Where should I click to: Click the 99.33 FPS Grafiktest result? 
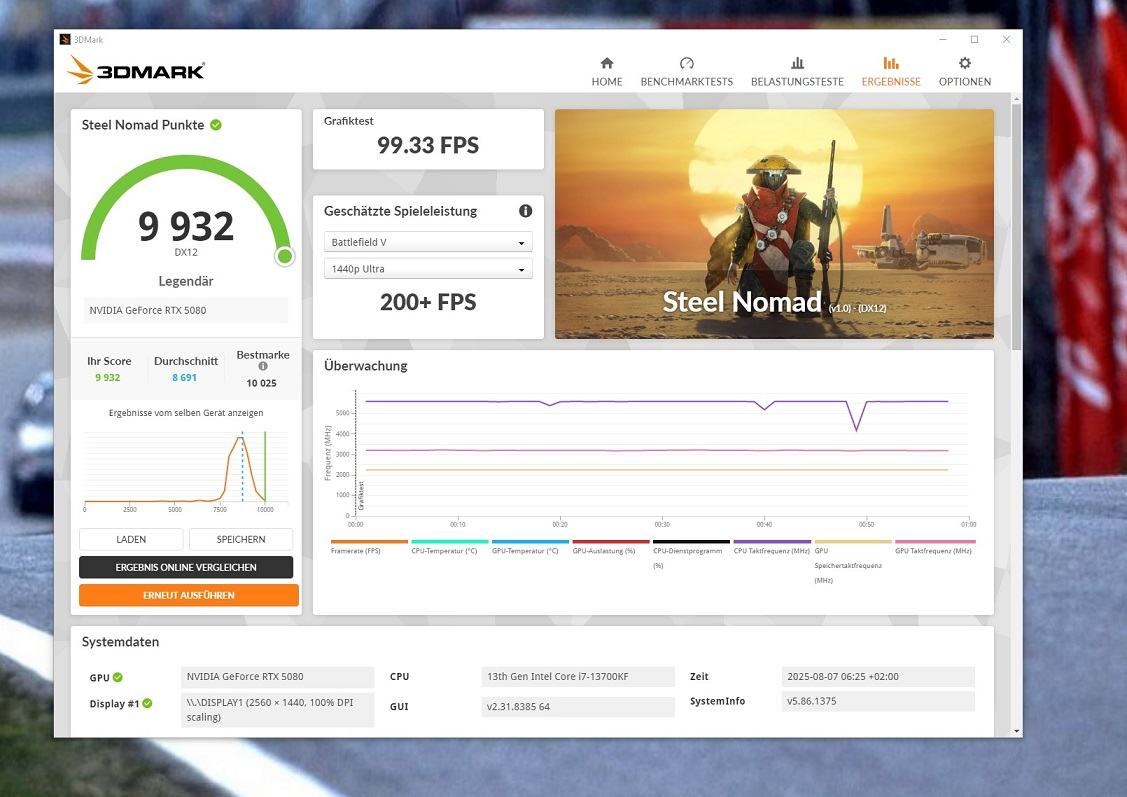[428, 145]
